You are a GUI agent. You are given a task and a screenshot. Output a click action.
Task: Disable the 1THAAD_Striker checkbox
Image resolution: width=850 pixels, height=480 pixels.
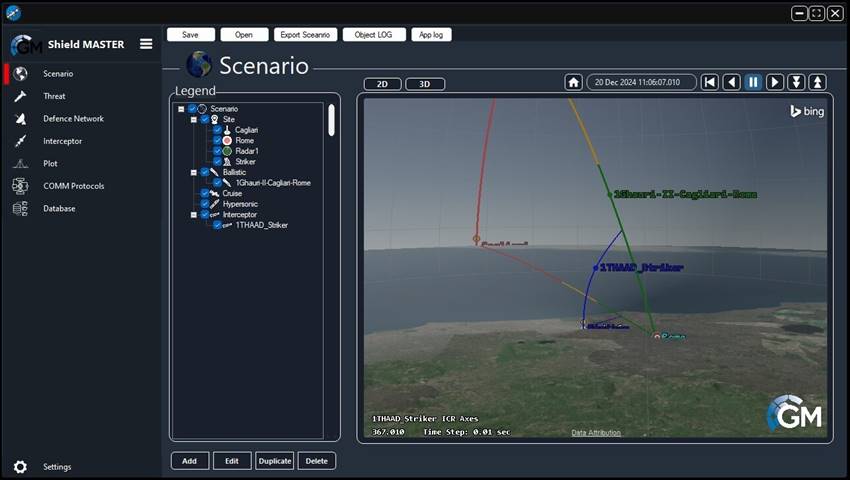pyautogui.click(x=217, y=225)
